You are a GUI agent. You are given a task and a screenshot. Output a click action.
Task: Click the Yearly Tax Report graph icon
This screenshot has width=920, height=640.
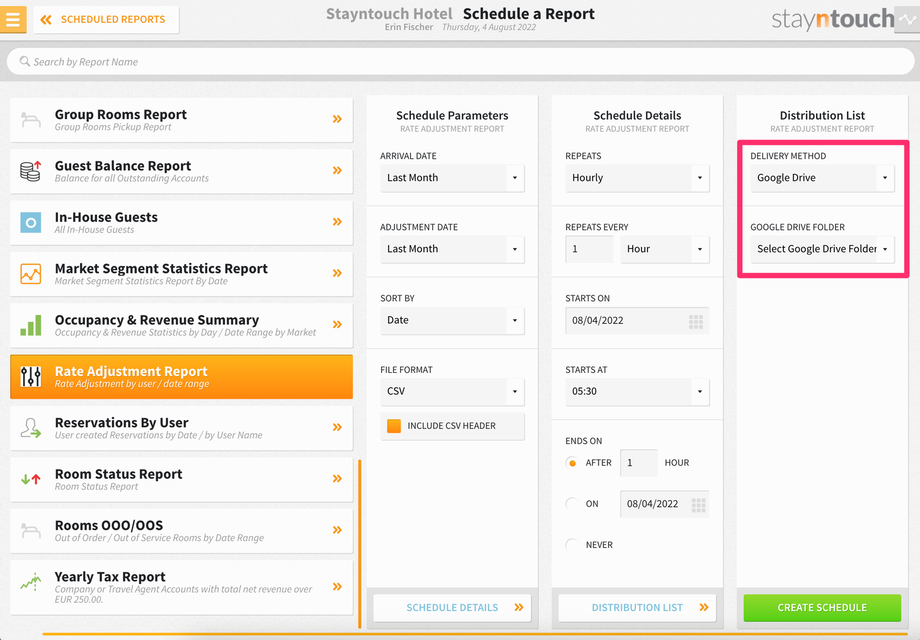pyautogui.click(x=31, y=581)
